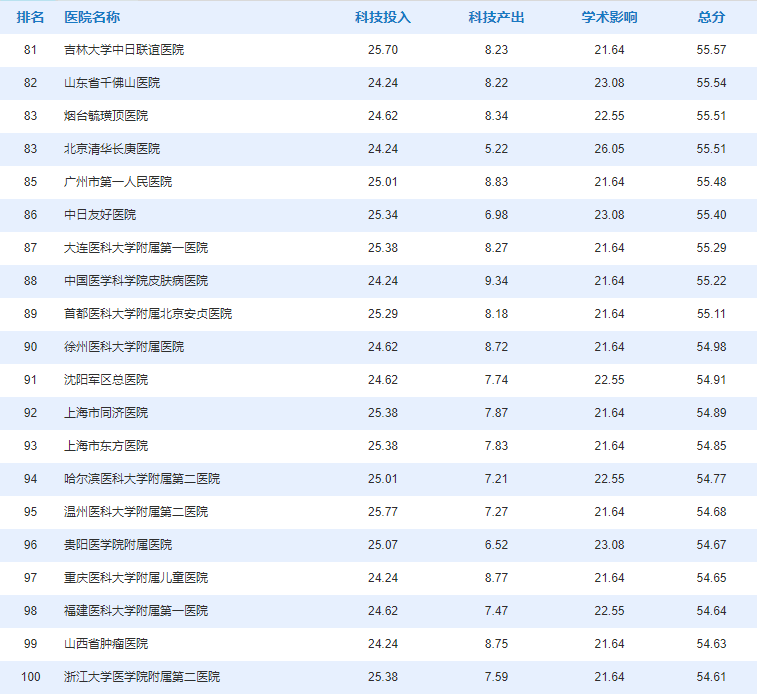Click total score 55.54
Viewport: 757px width, 694px height.
click(711, 83)
